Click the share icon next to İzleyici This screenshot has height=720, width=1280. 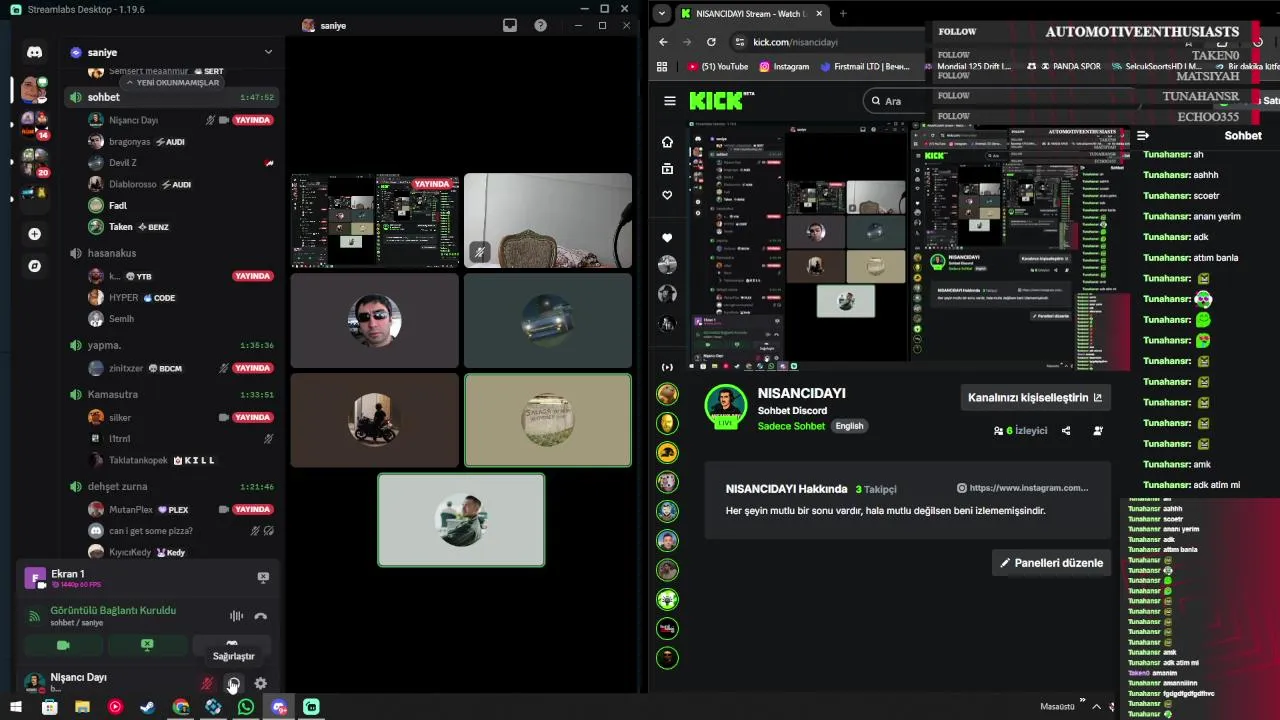(x=1066, y=431)
